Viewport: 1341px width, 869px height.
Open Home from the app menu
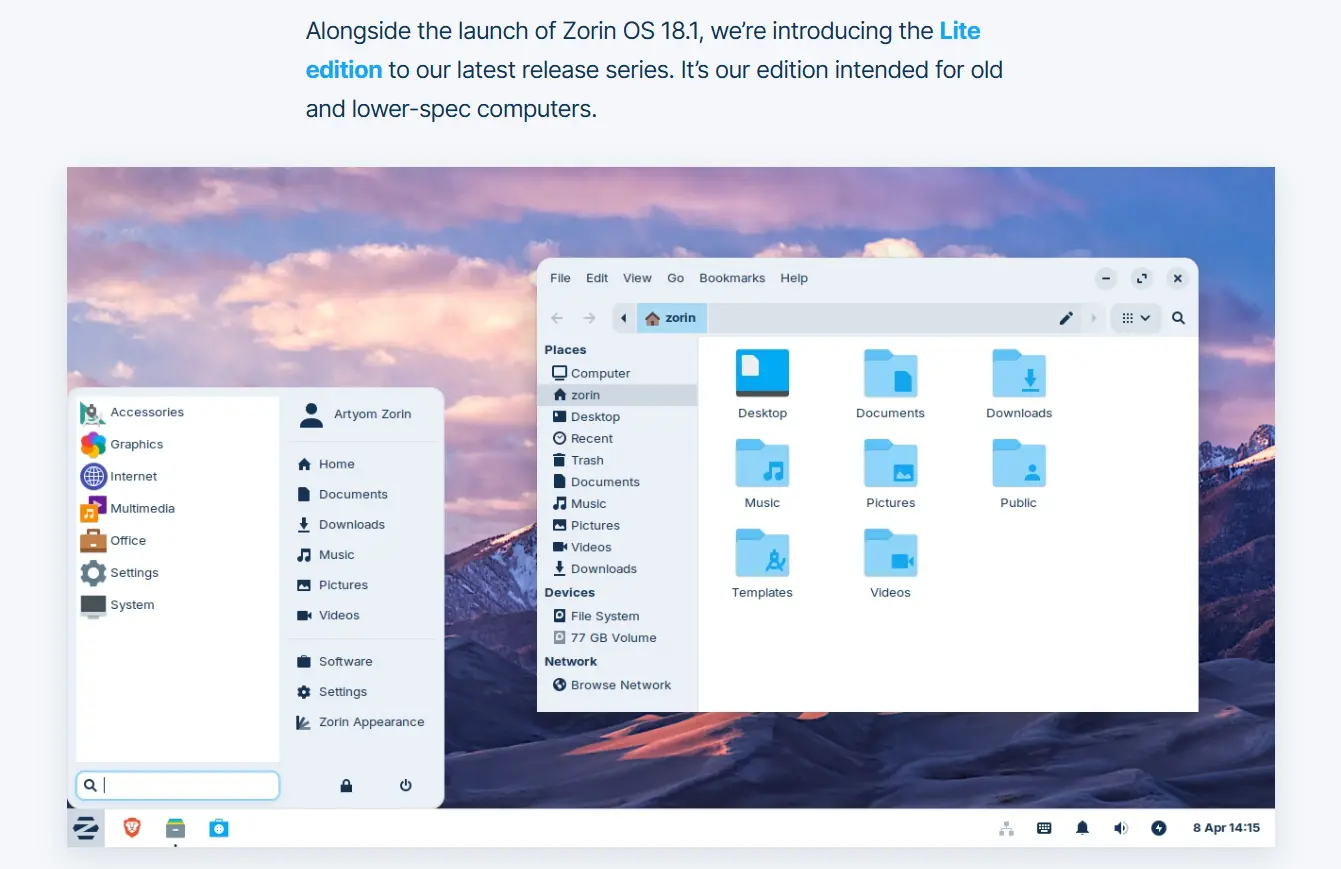[x=325, y=464]
